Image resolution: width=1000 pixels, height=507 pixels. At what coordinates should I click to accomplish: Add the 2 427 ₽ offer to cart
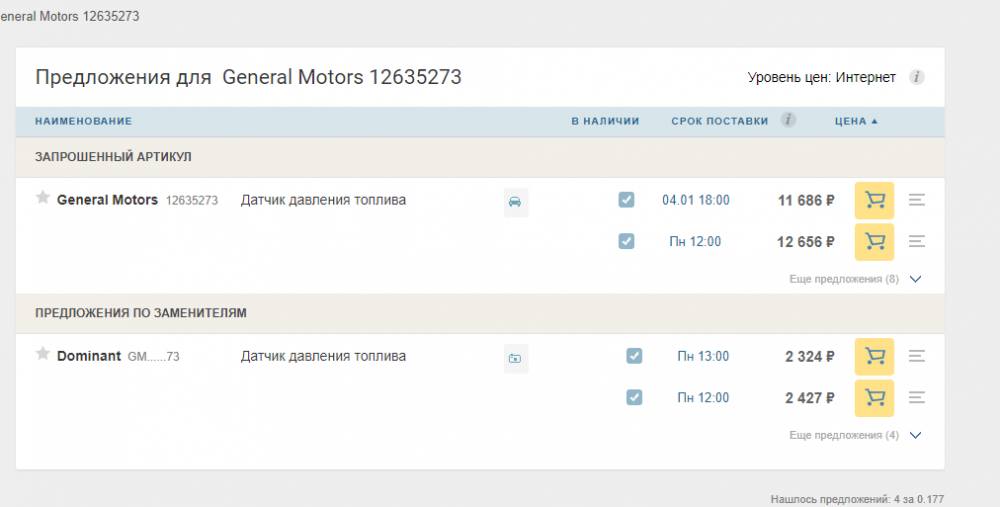[x=874, y=397]
